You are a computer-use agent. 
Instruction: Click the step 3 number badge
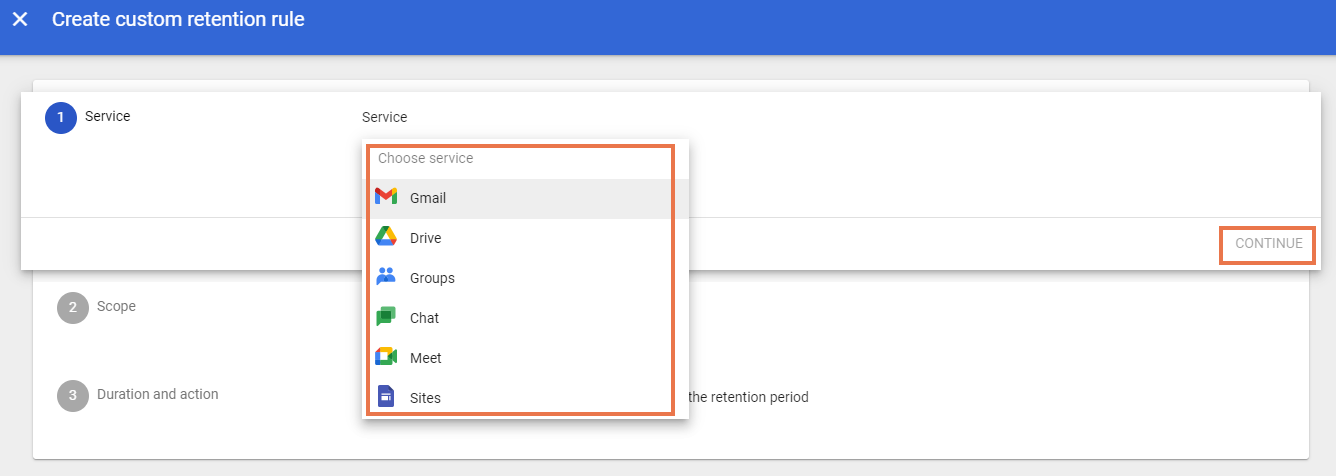coord(73,395)
